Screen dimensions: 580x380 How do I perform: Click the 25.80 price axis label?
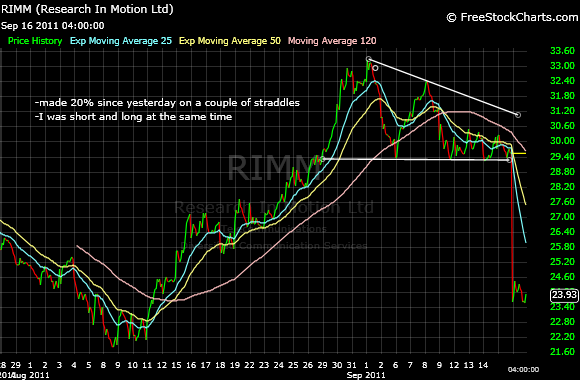pyautogui.click(x=562, y=246)
